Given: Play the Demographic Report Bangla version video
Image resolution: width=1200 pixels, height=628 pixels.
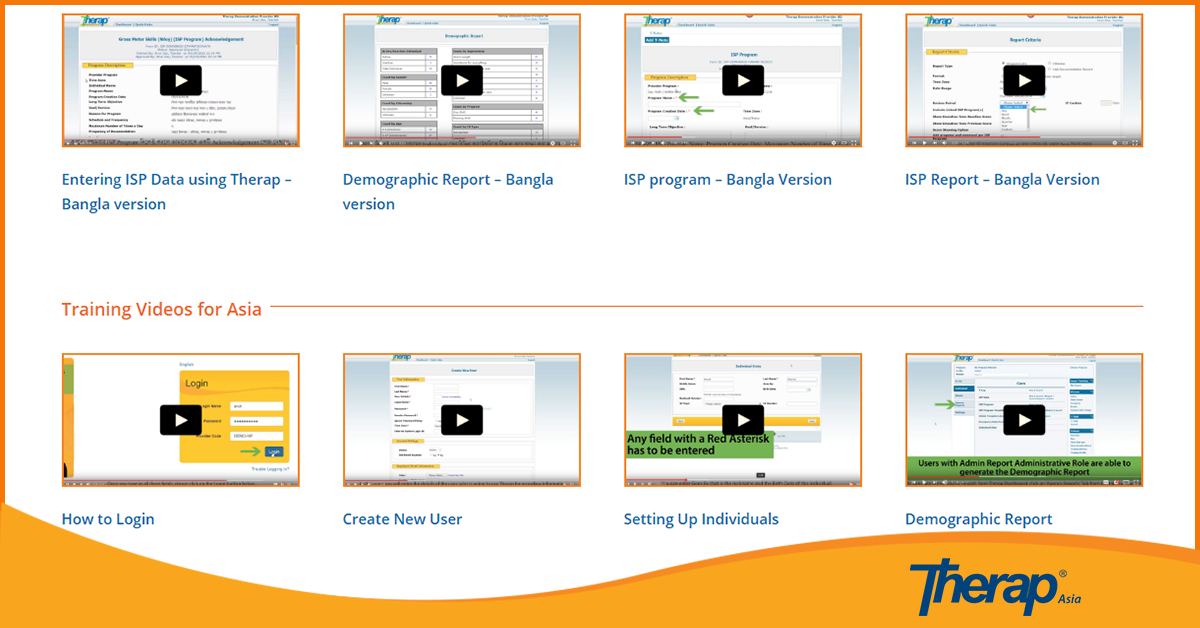Looking at the screenshot, I should [x=461, y=81].
